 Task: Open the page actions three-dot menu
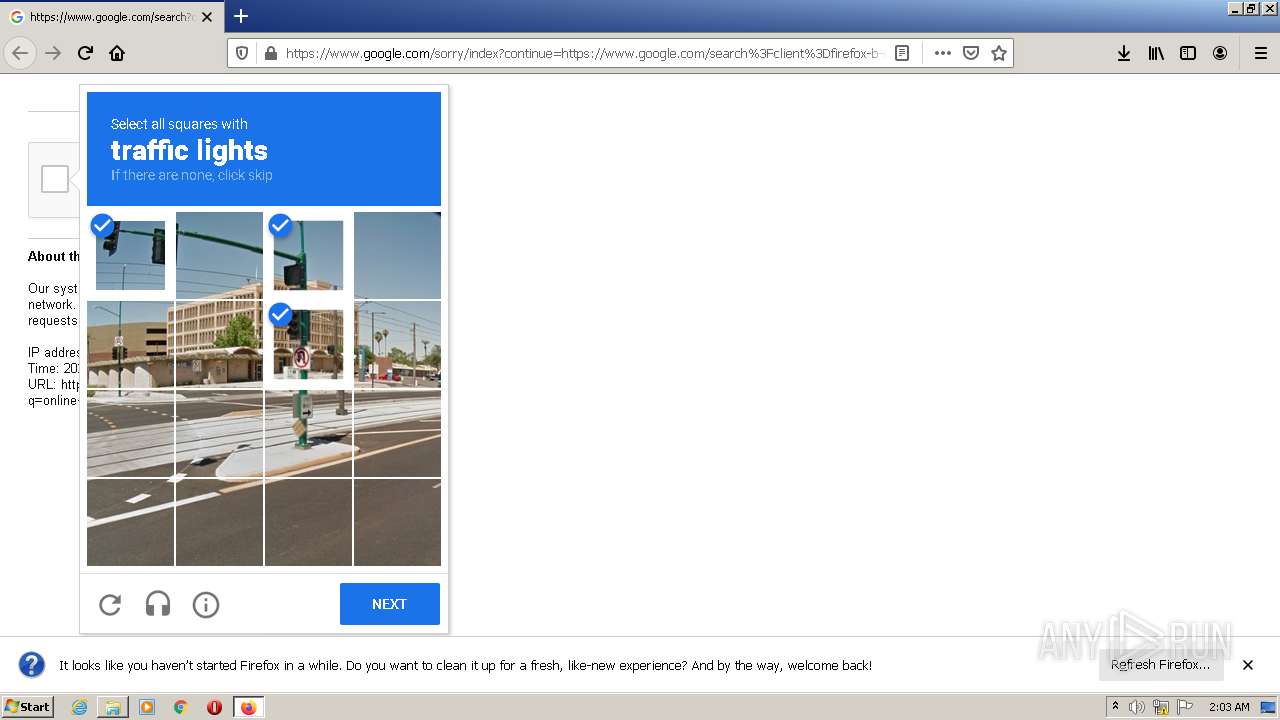point(942,53)
